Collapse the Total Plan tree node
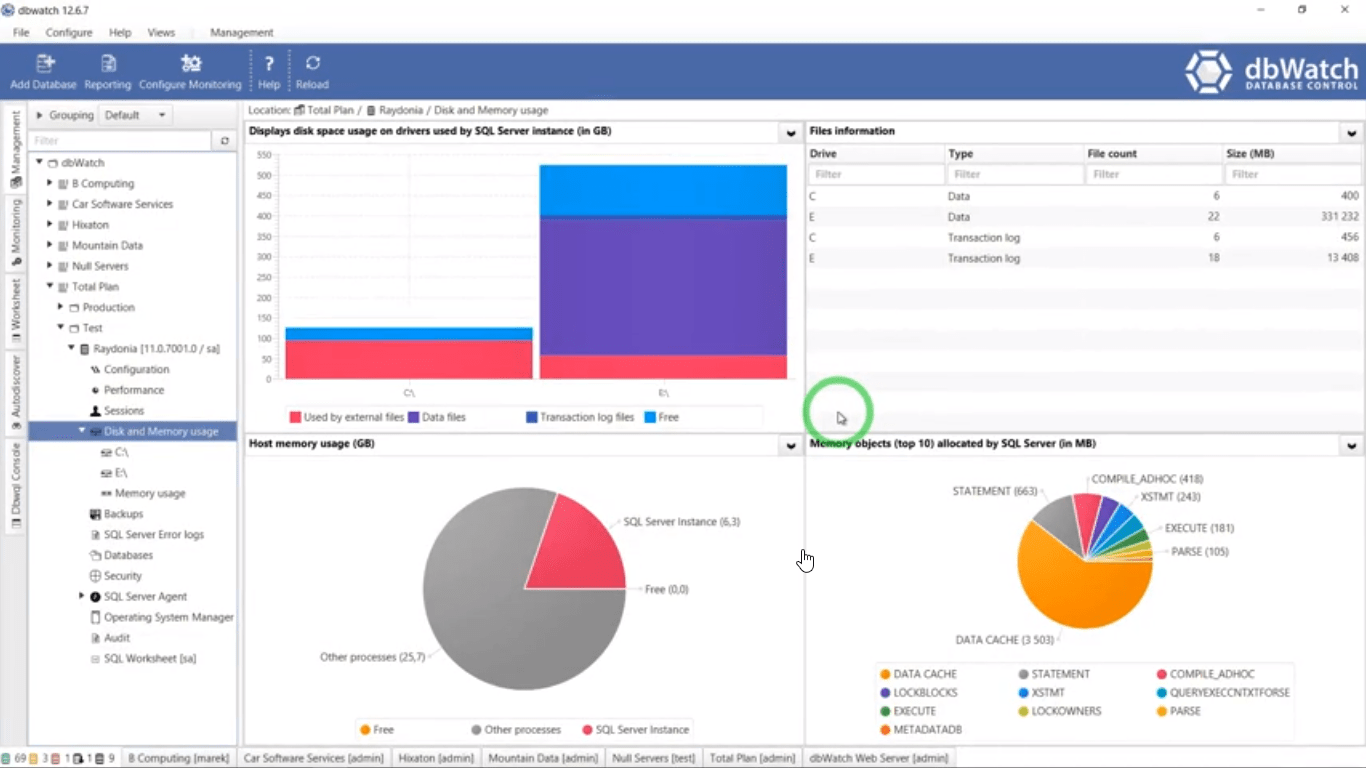The height and width of the screenshot is (768, 1366). tap(50, 286)
